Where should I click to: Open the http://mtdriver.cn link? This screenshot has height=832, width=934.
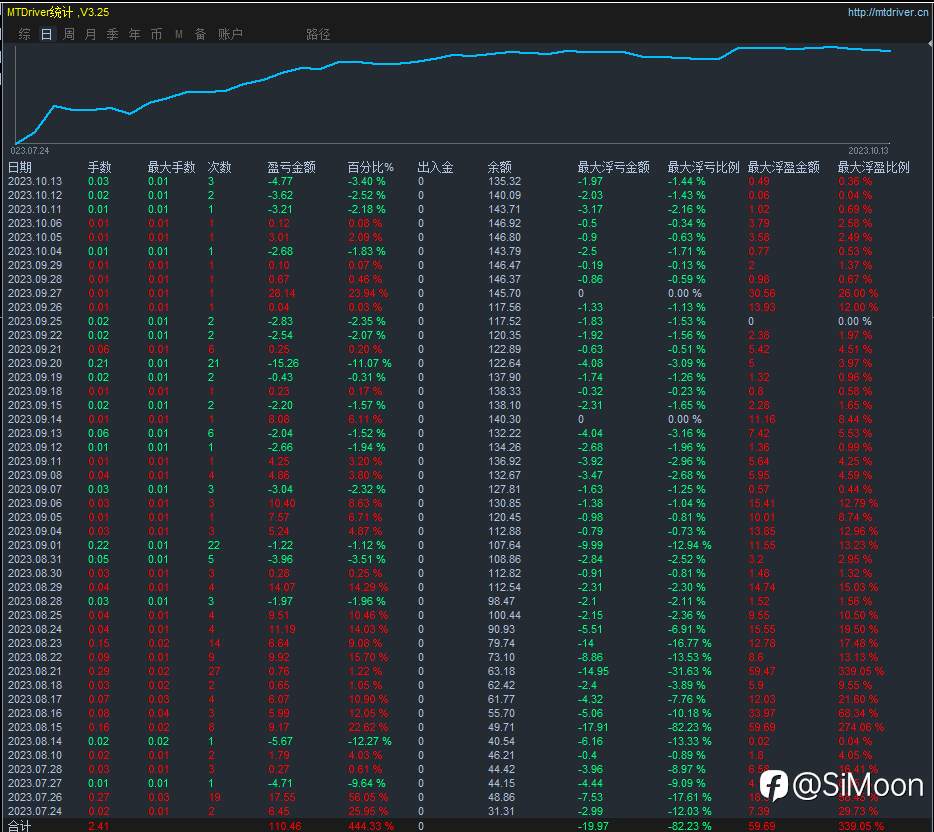pos(888,12)
